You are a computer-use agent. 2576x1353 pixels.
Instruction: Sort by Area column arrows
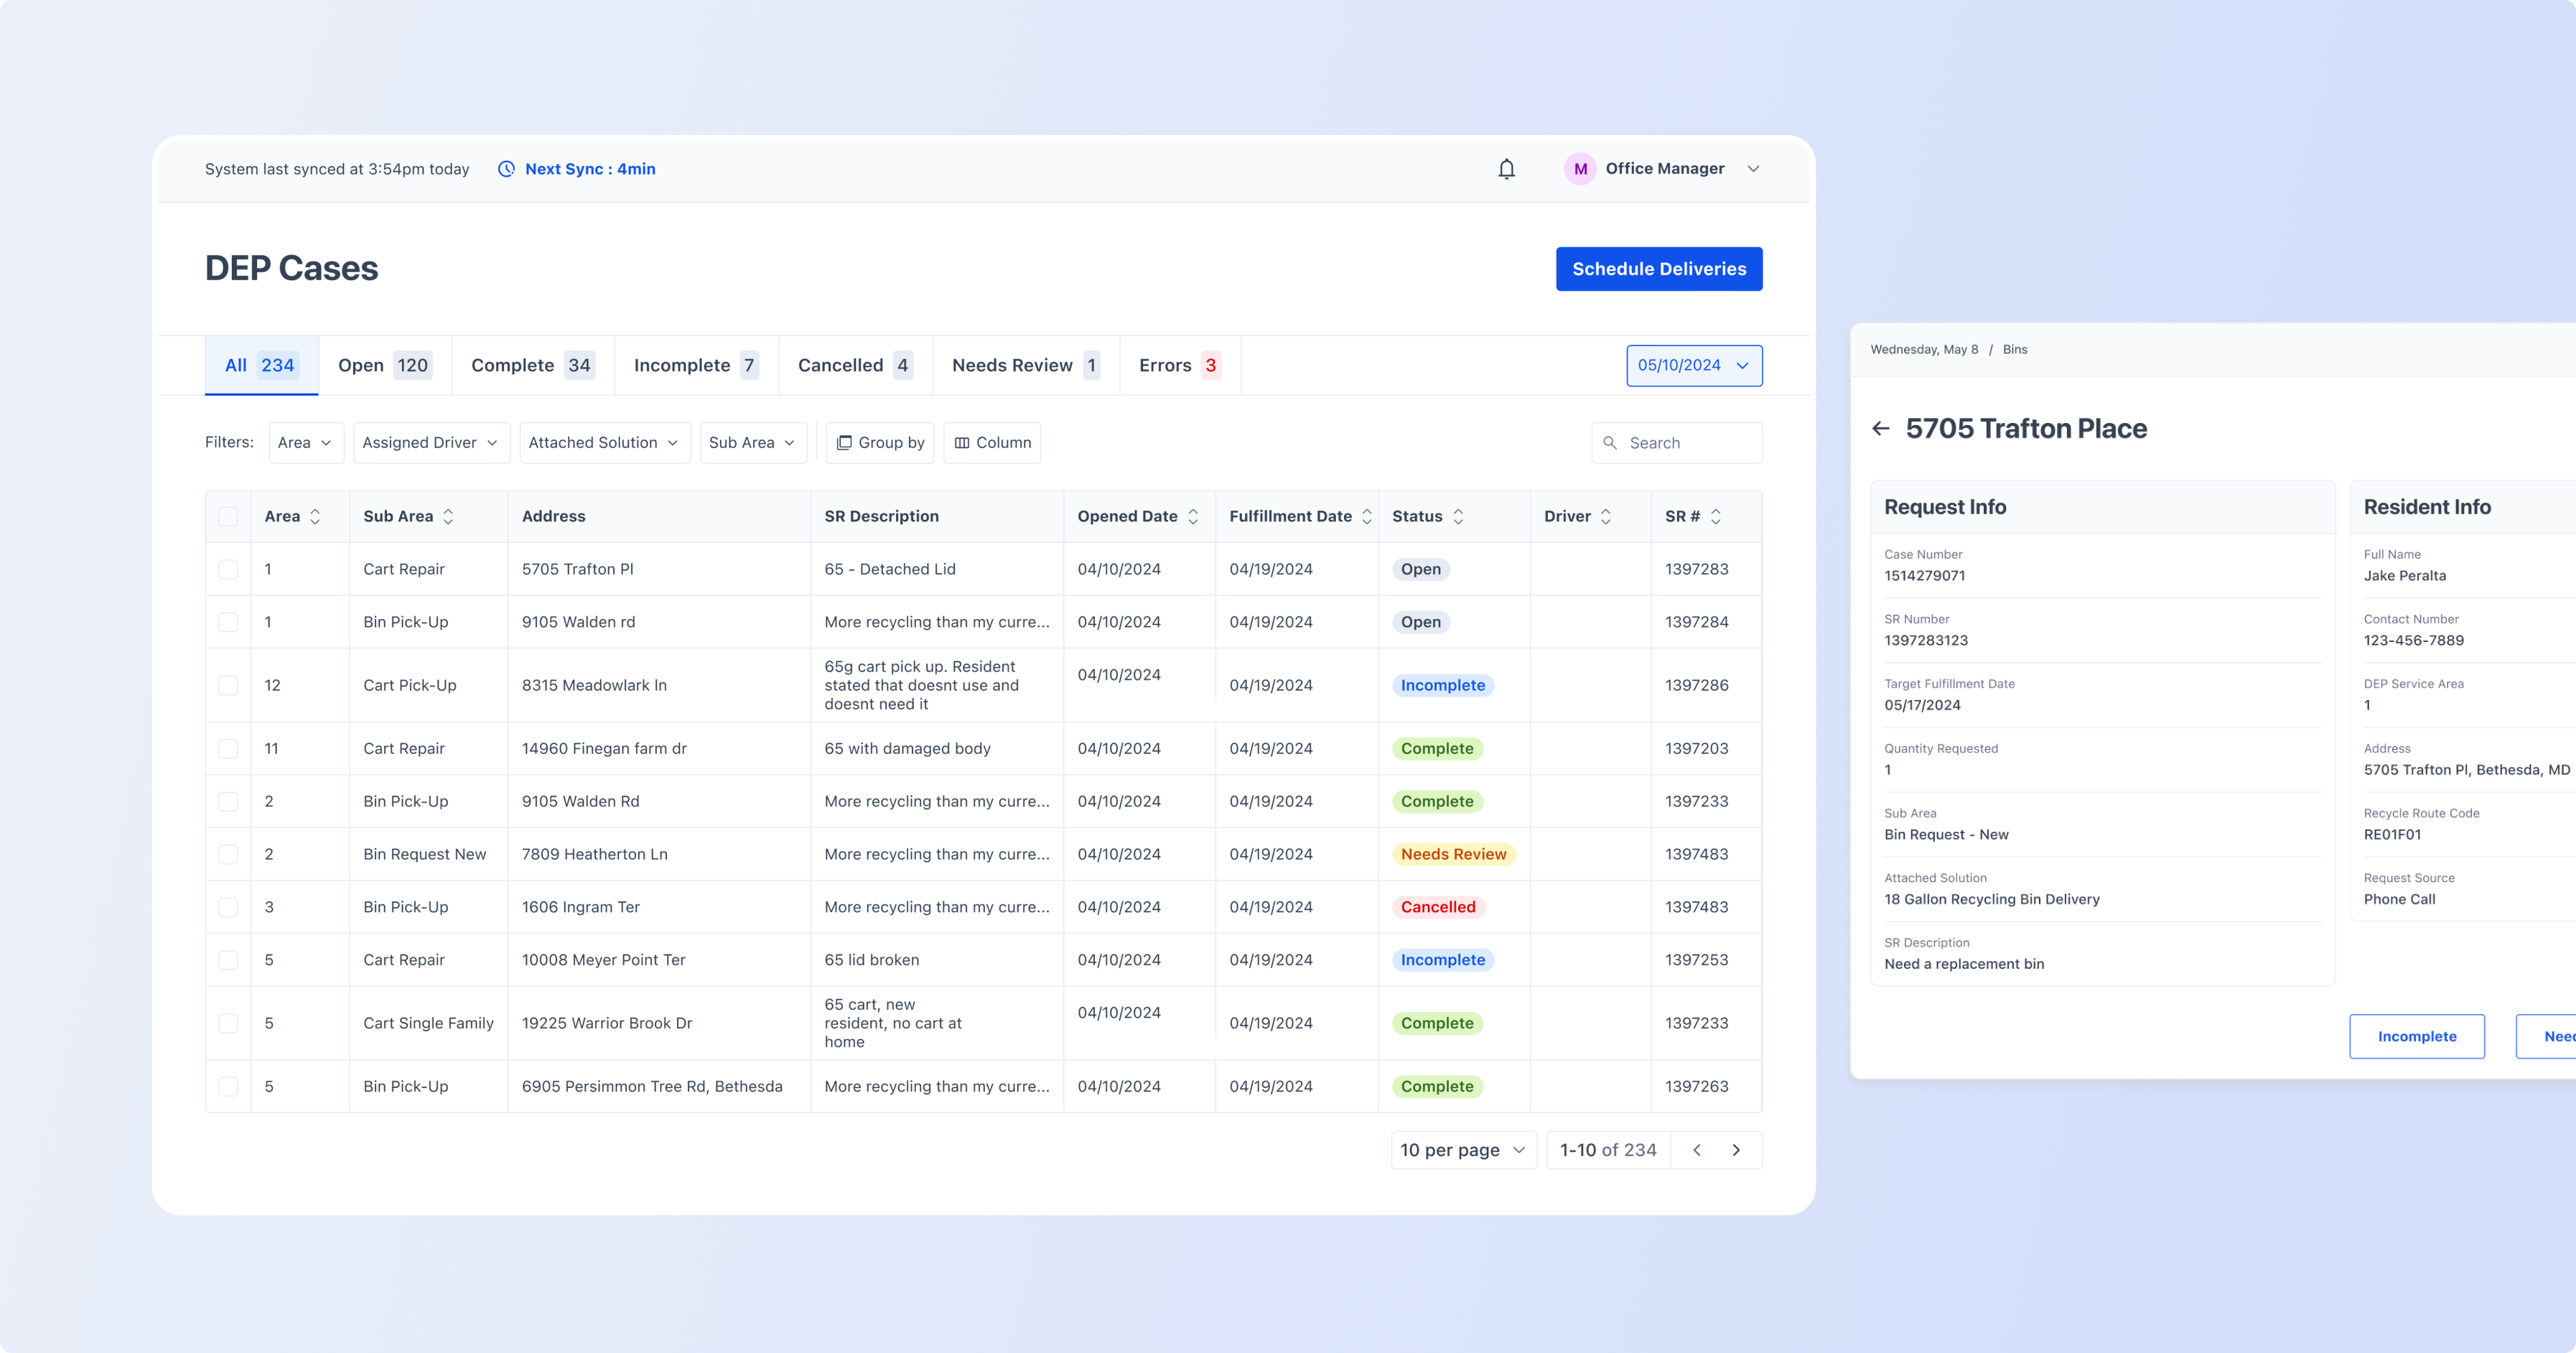tap(315, 517)
